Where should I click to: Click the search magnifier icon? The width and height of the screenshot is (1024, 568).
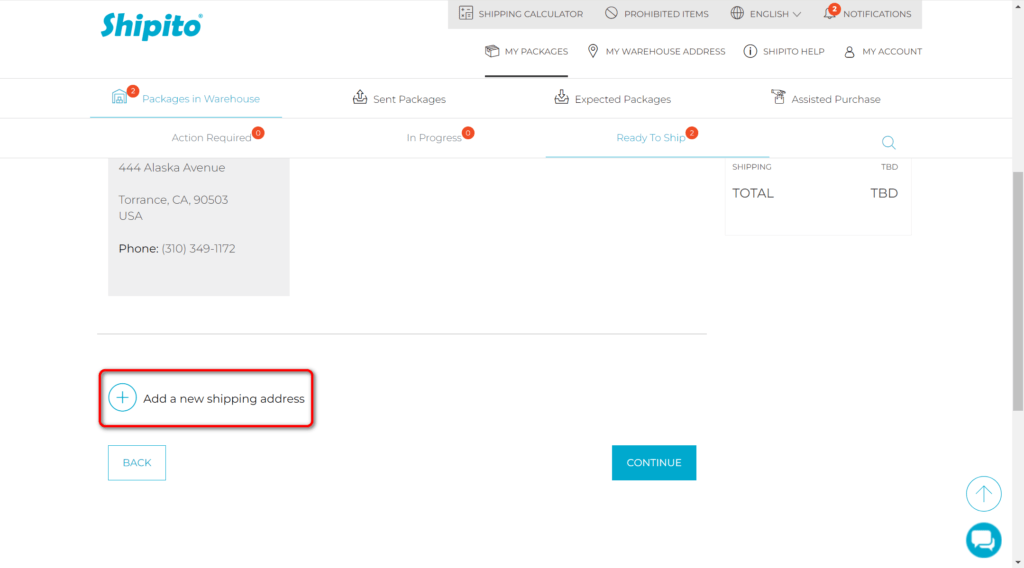888,142
